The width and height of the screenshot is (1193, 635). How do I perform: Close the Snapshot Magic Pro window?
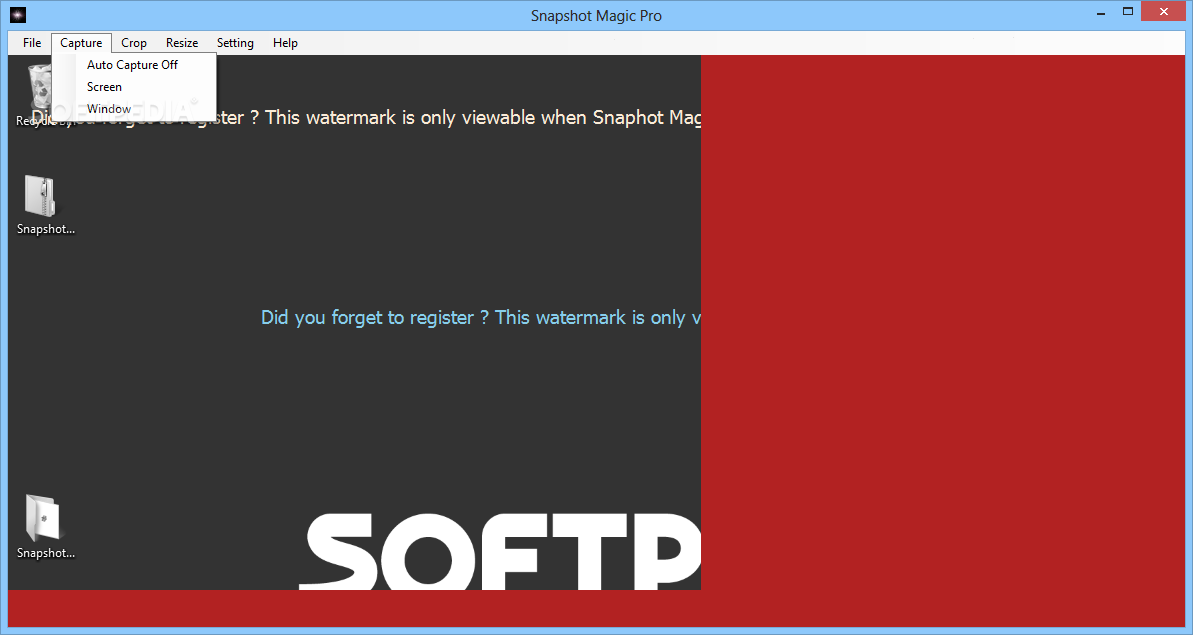tap(1163, 11)
